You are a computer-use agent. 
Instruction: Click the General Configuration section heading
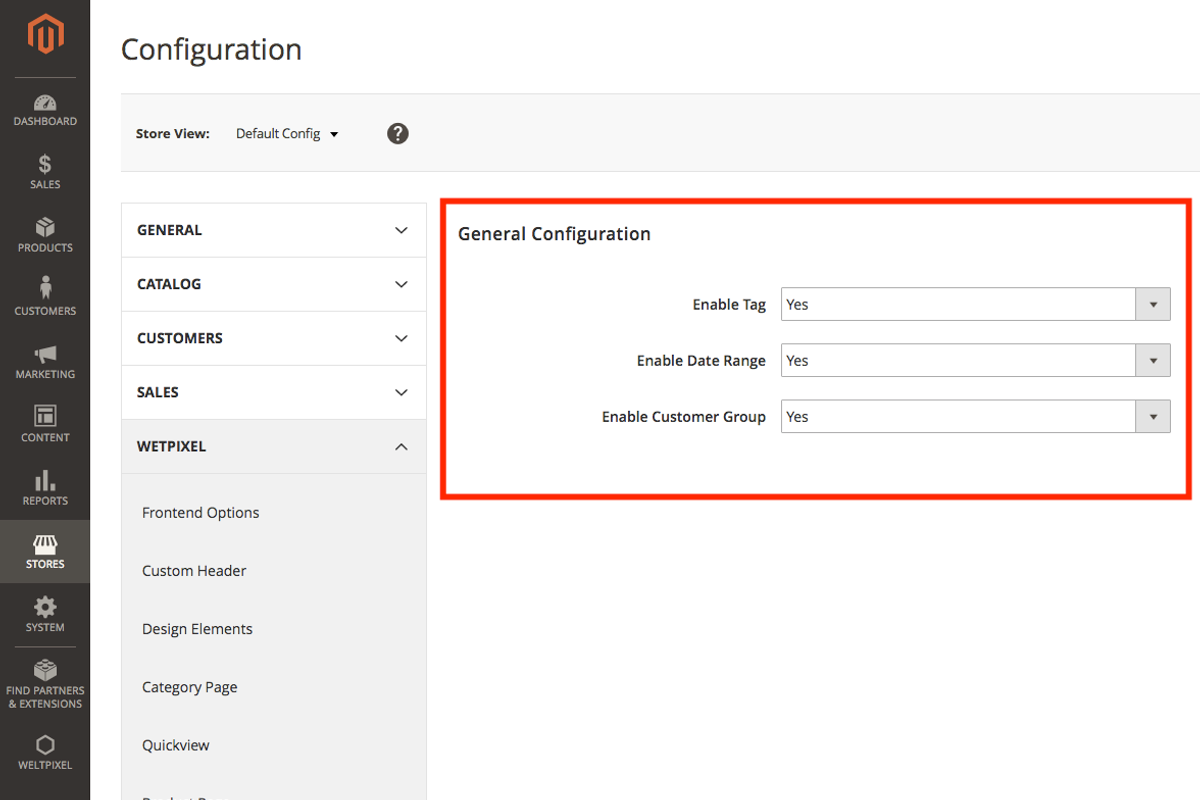coord(554,234)
